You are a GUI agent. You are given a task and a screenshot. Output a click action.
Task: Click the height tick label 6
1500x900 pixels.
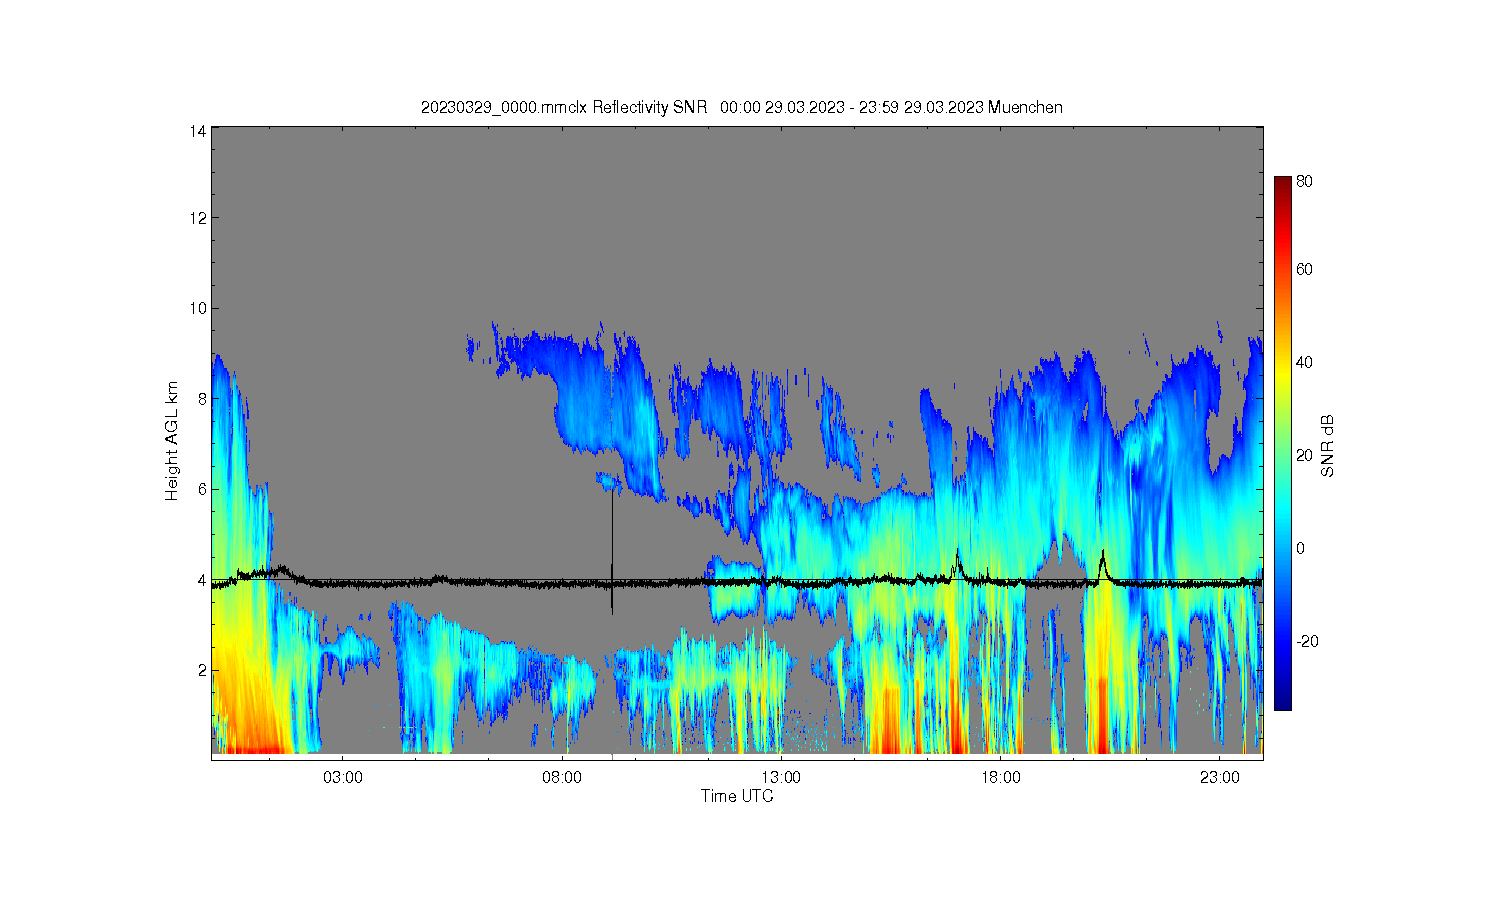click(x=203, y=489)
